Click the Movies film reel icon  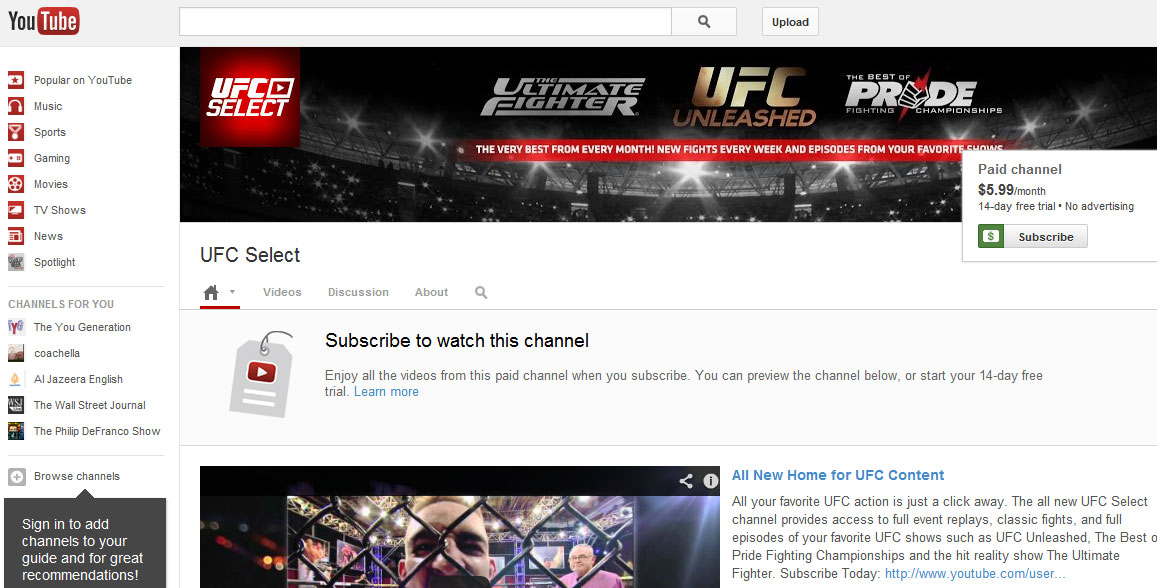pyautogui.click(x=15, y=184)
